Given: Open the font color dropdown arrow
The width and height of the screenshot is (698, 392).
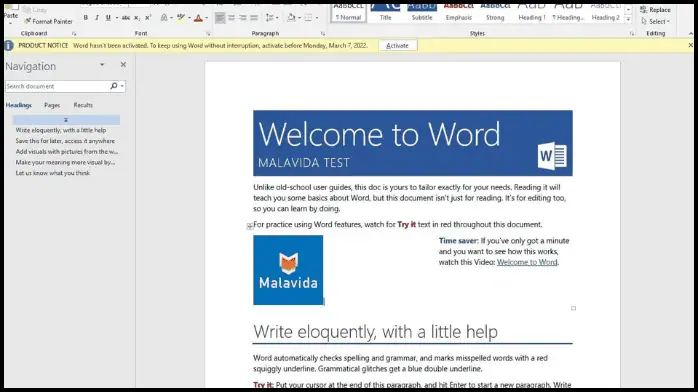Looking at the screenshot, I should (207, 18).
